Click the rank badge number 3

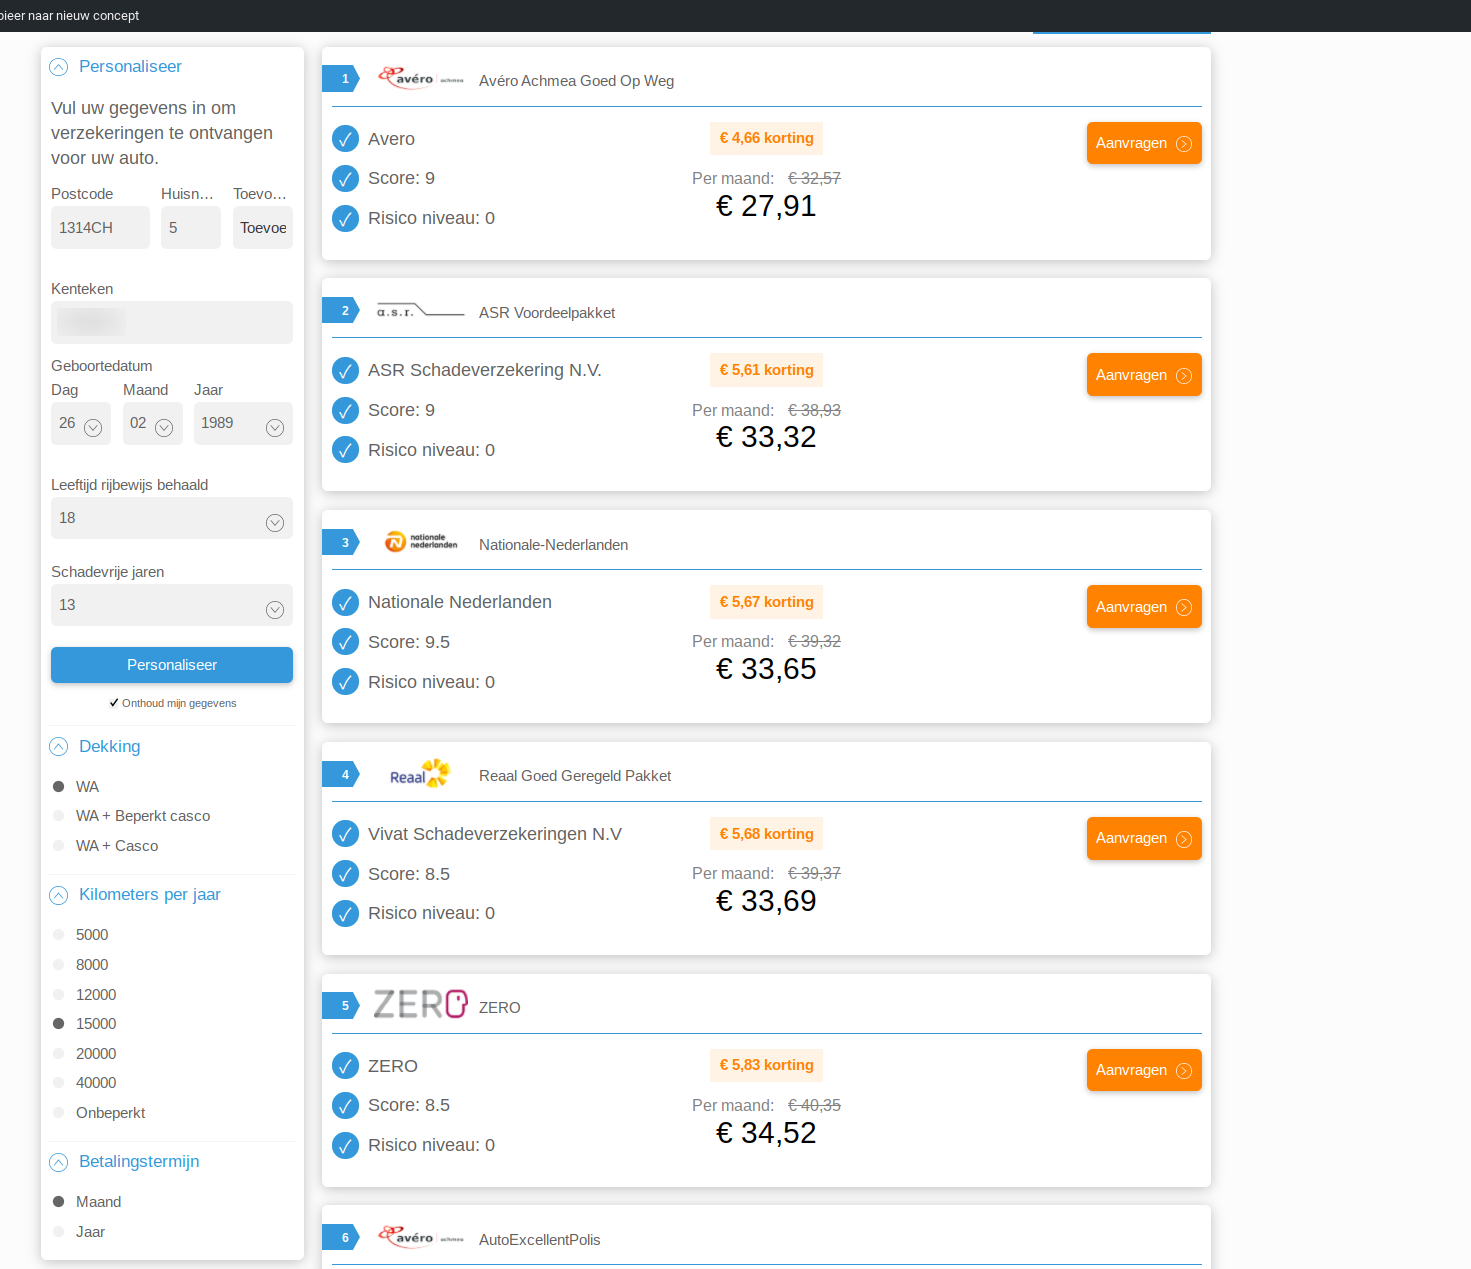click(341, 543)
